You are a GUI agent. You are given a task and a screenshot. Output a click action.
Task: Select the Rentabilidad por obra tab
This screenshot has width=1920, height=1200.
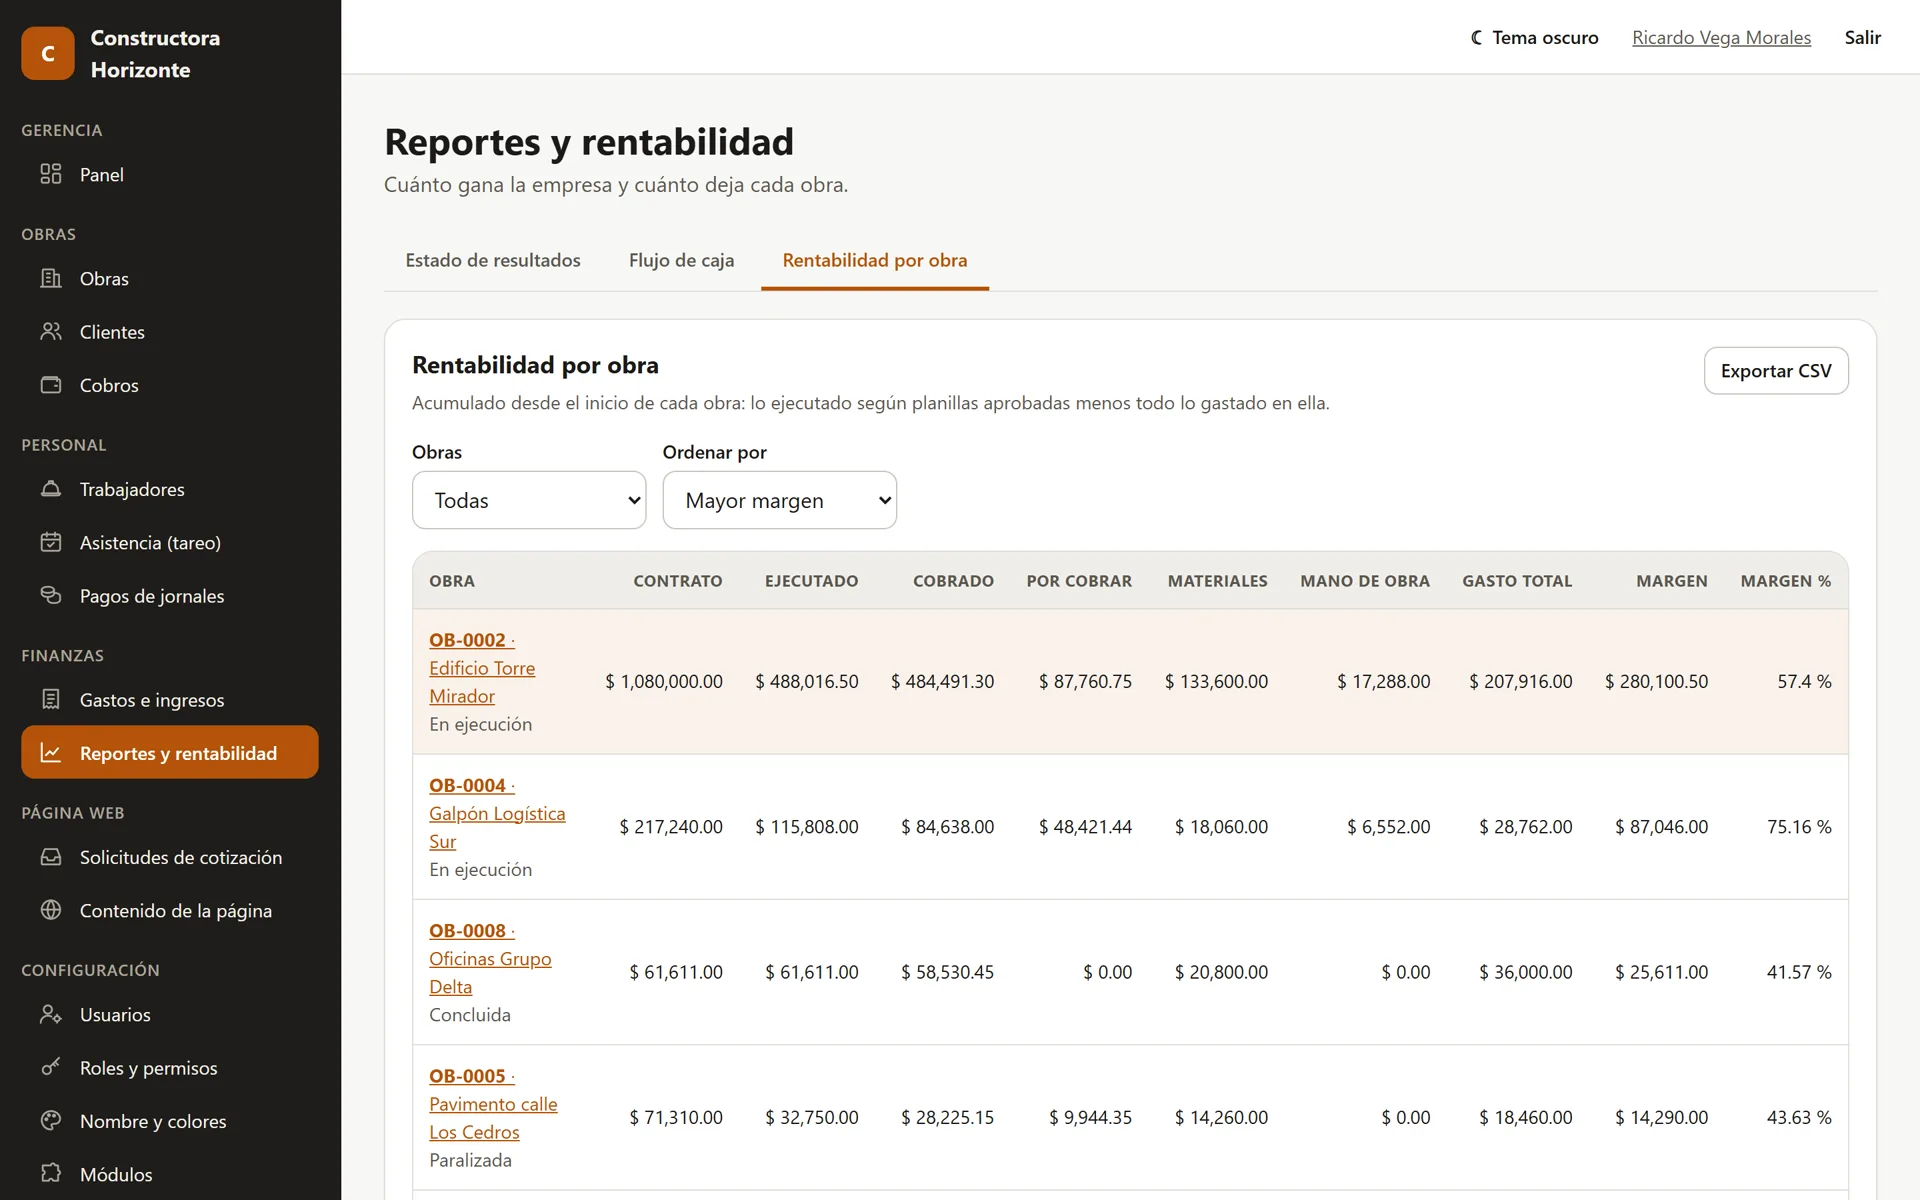875,260
